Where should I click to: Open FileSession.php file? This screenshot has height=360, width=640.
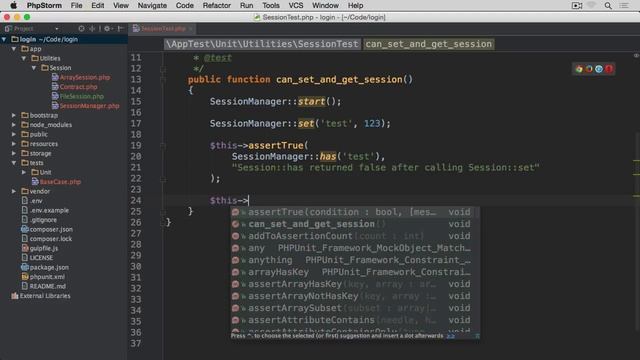[78, 96]
